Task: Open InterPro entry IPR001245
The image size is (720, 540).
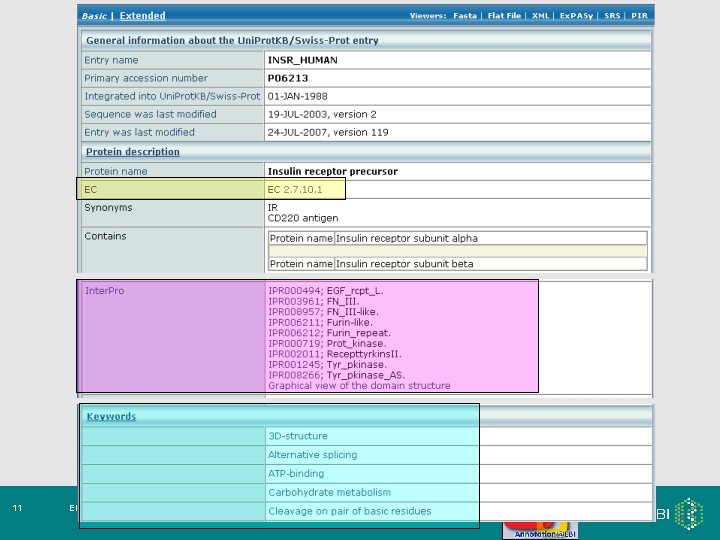Action: [294, 365]
